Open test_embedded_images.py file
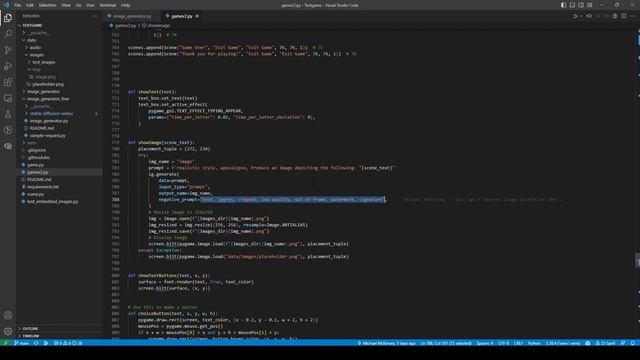 (52, 202)
